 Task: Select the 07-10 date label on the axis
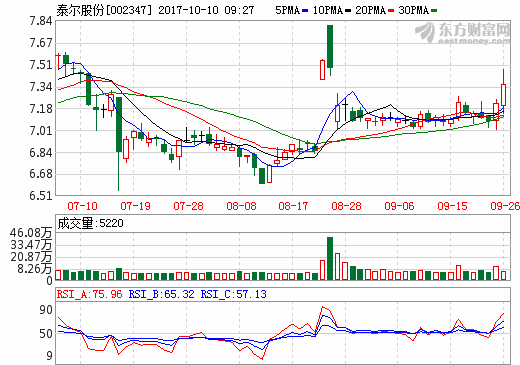[82, 206]
